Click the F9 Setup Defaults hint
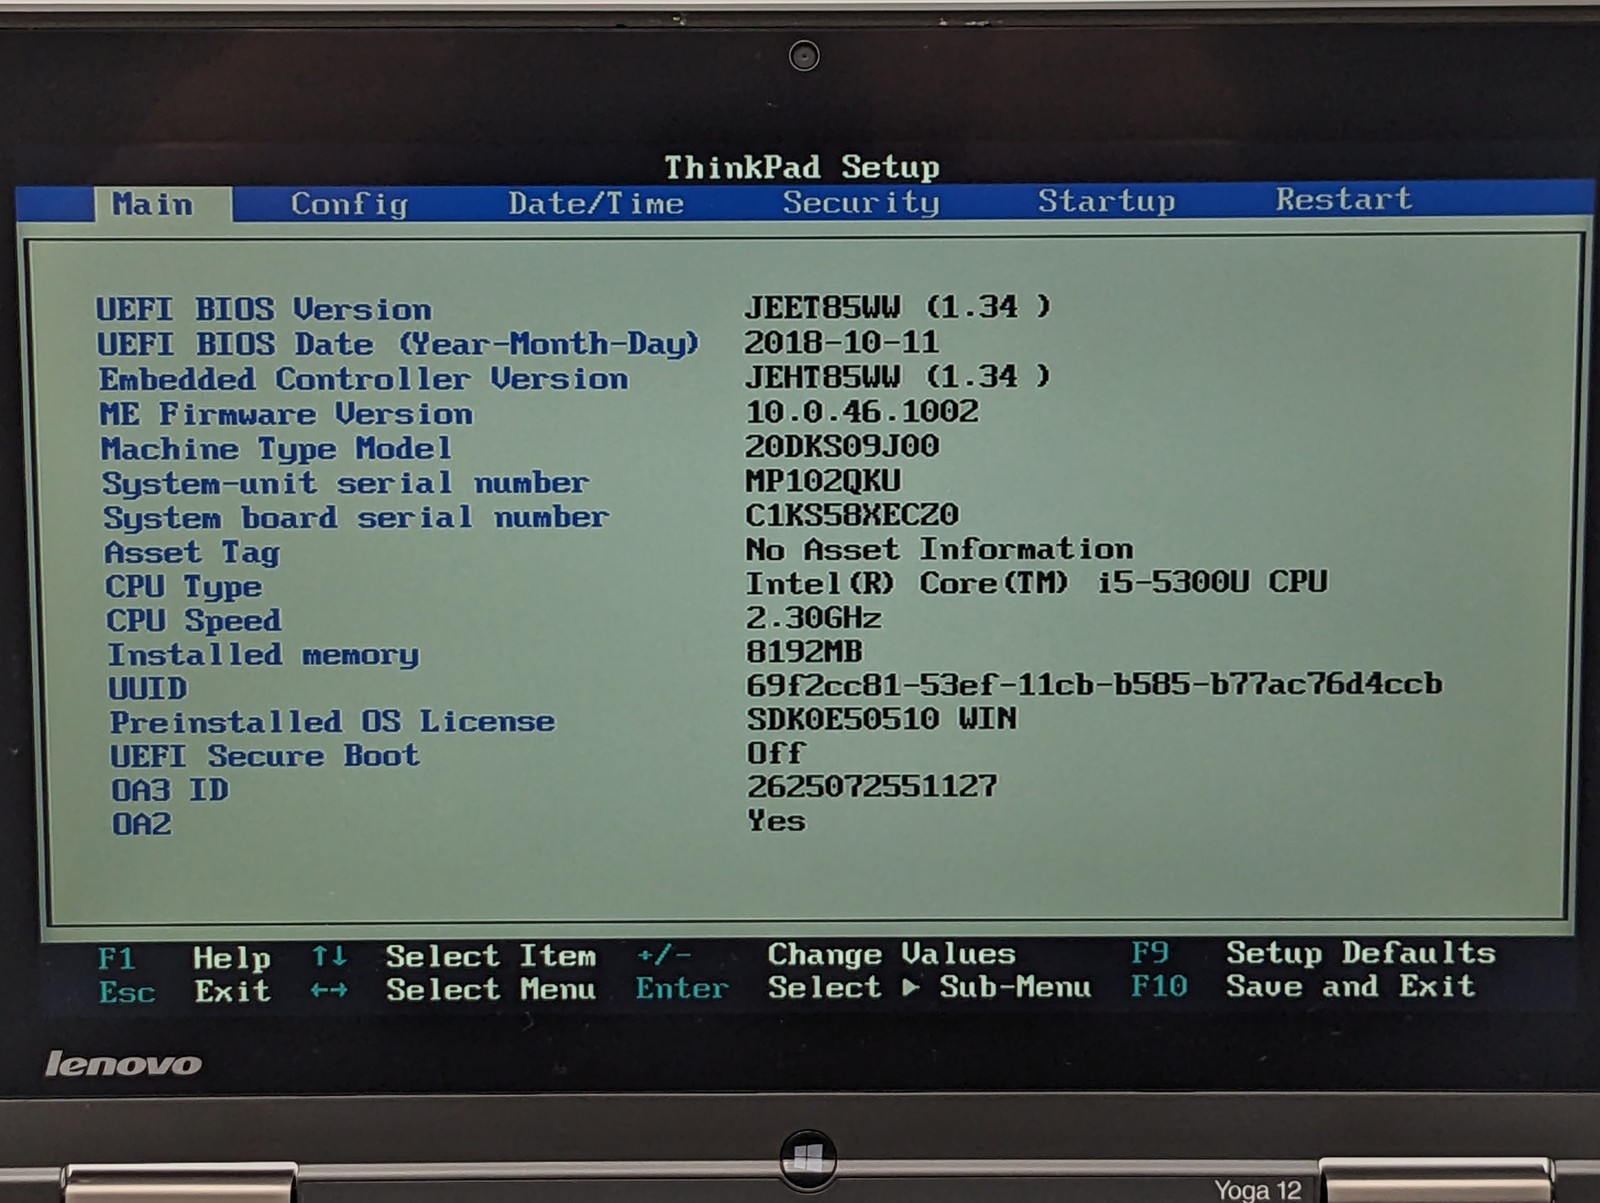Viewport: 1600px width, 1203px height. (x=1314, y=953)
